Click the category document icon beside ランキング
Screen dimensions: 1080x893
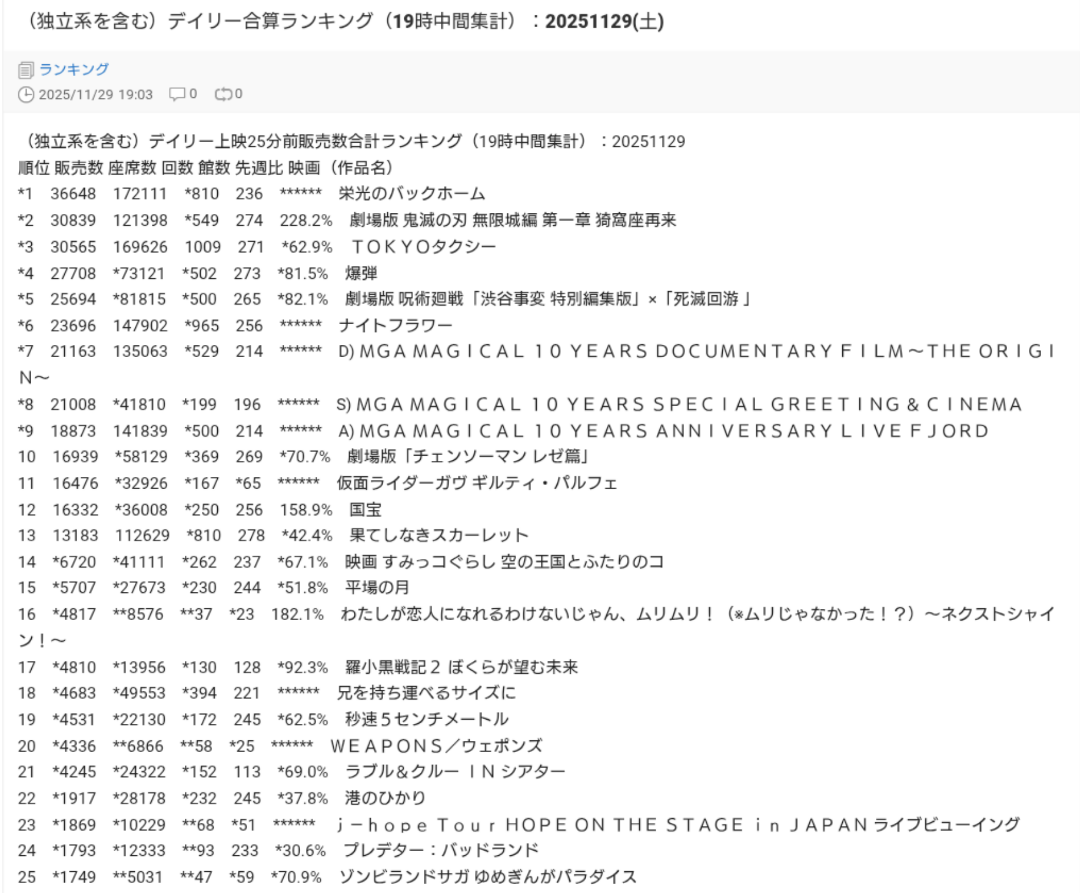coord(26,70)
